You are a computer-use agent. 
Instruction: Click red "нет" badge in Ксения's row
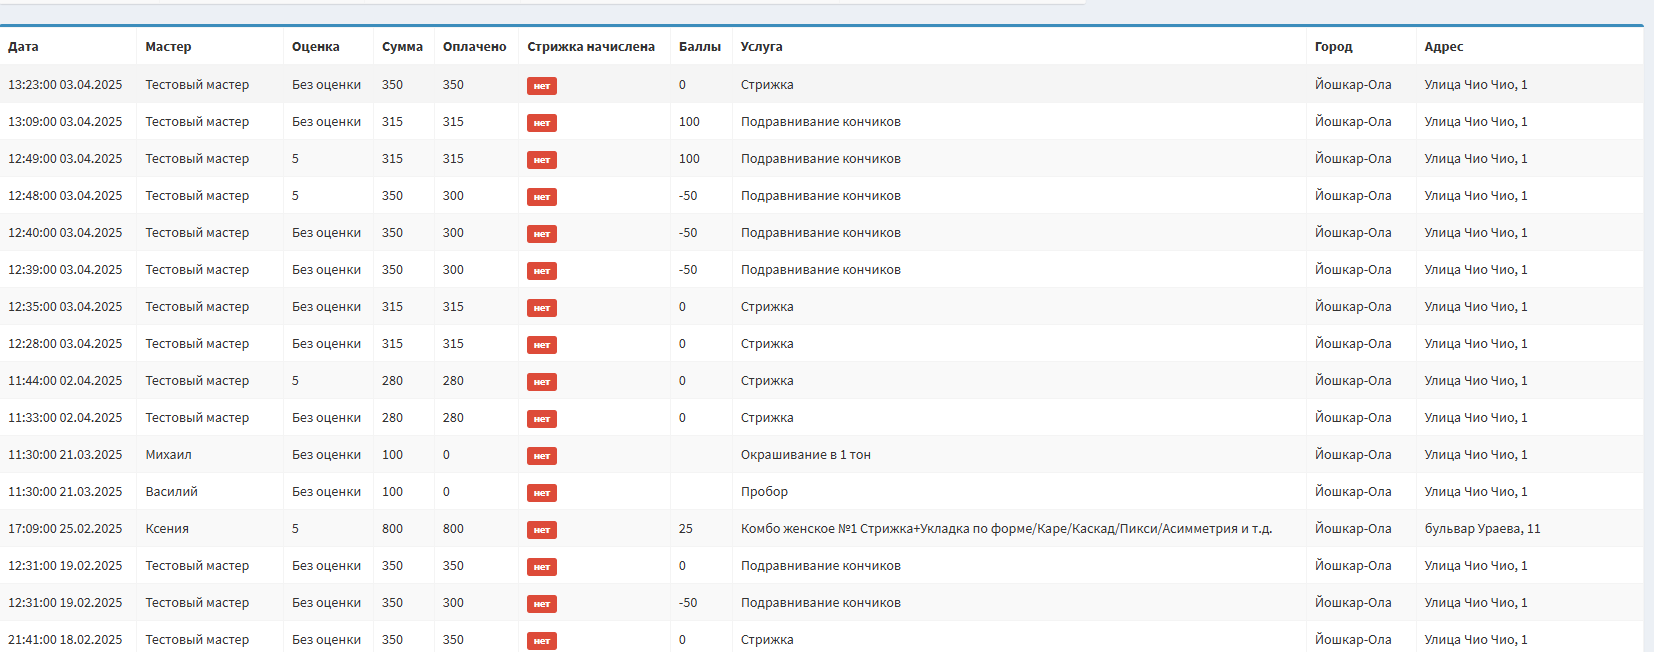coord(542,530)
